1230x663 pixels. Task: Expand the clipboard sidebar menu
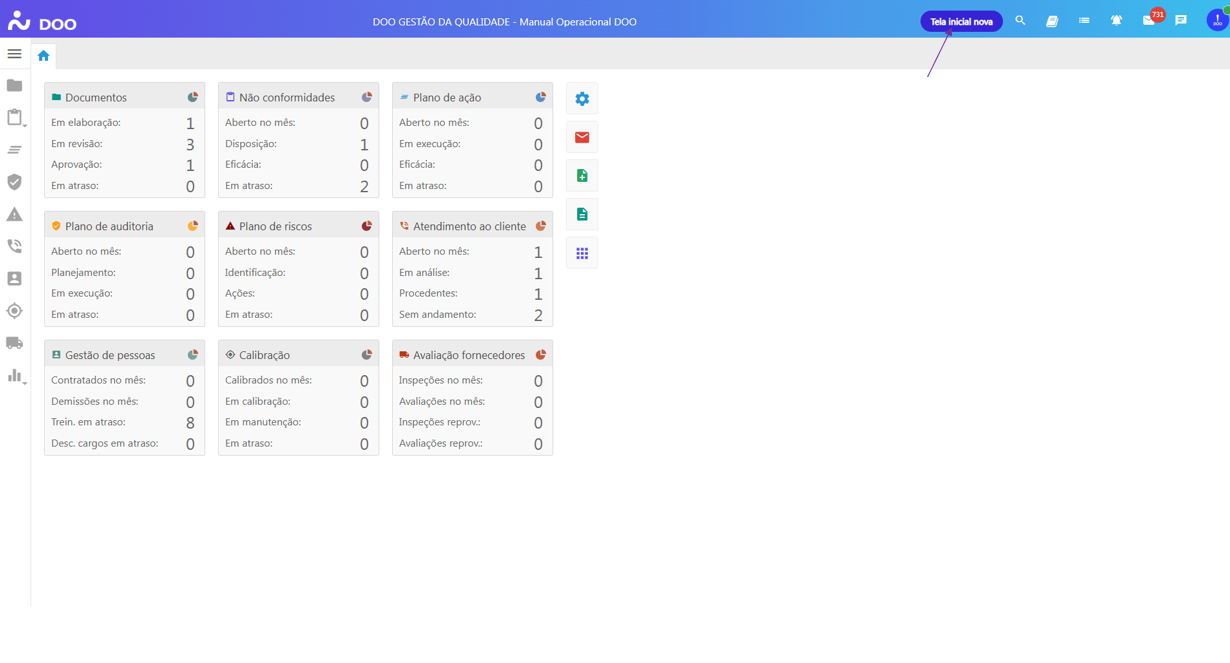pos(15,118)
